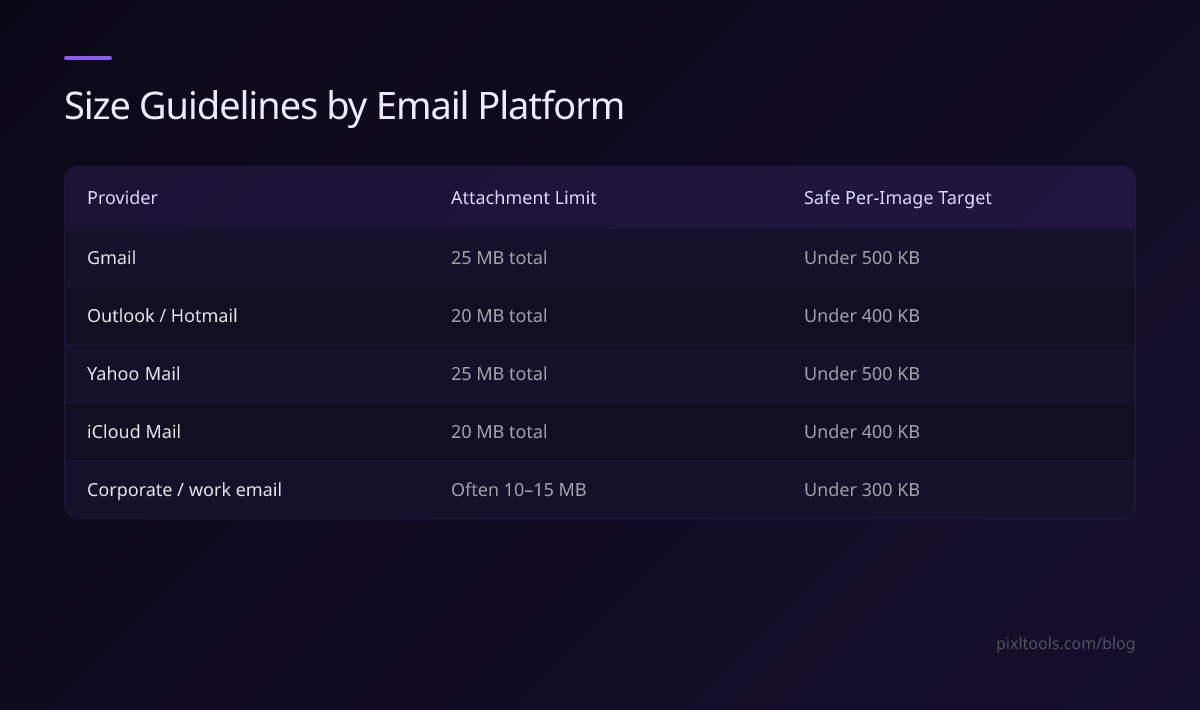Select "20 MB total" in the Outlook / Hotmail row
Screen dimensions: 1200x710
tap(499, 316)
